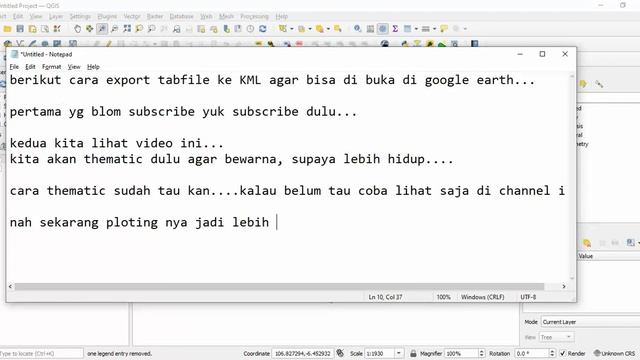This screenshot has width=640, height=360.
Task: Open the QGIS Database menu
Action: (182, 16)
